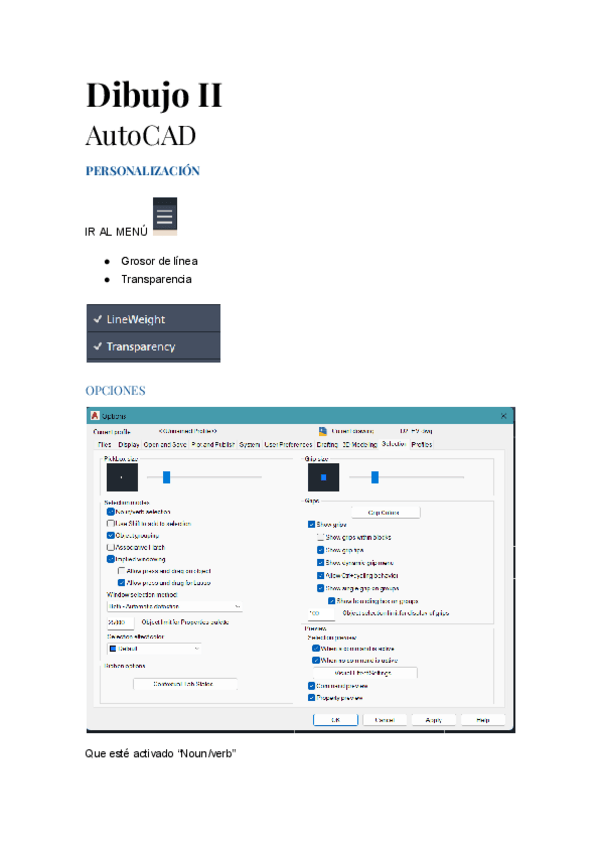Toggle the Show grips checkbox
Viewport: 600px width, 848px height.
coord(312,525)
